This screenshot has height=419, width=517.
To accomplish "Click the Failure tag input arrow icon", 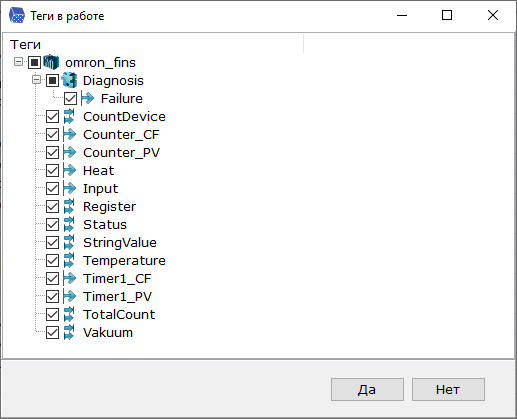I will 87,98.
